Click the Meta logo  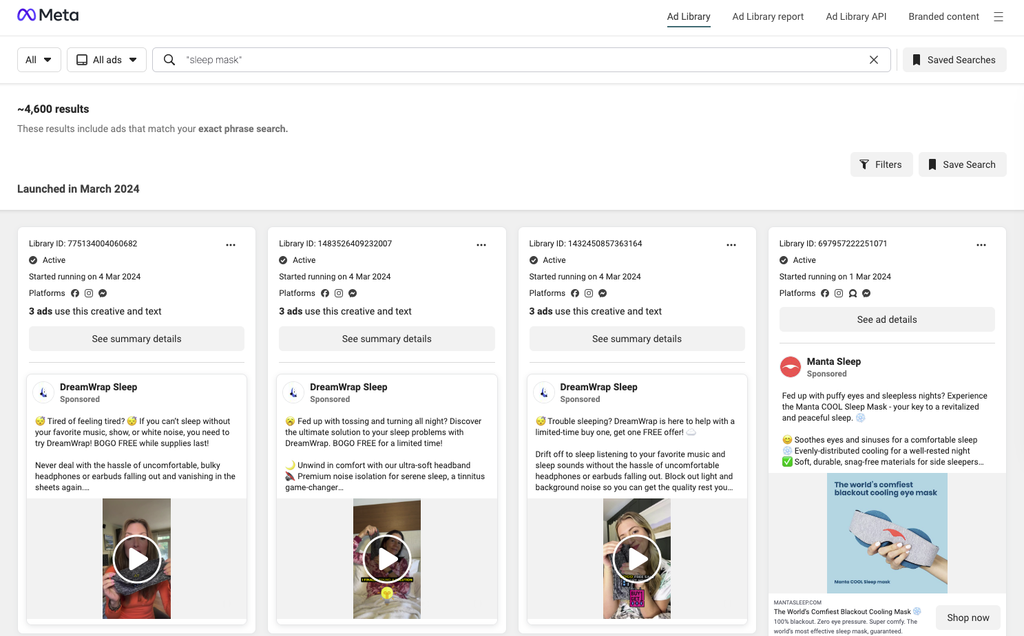(48, 15)
